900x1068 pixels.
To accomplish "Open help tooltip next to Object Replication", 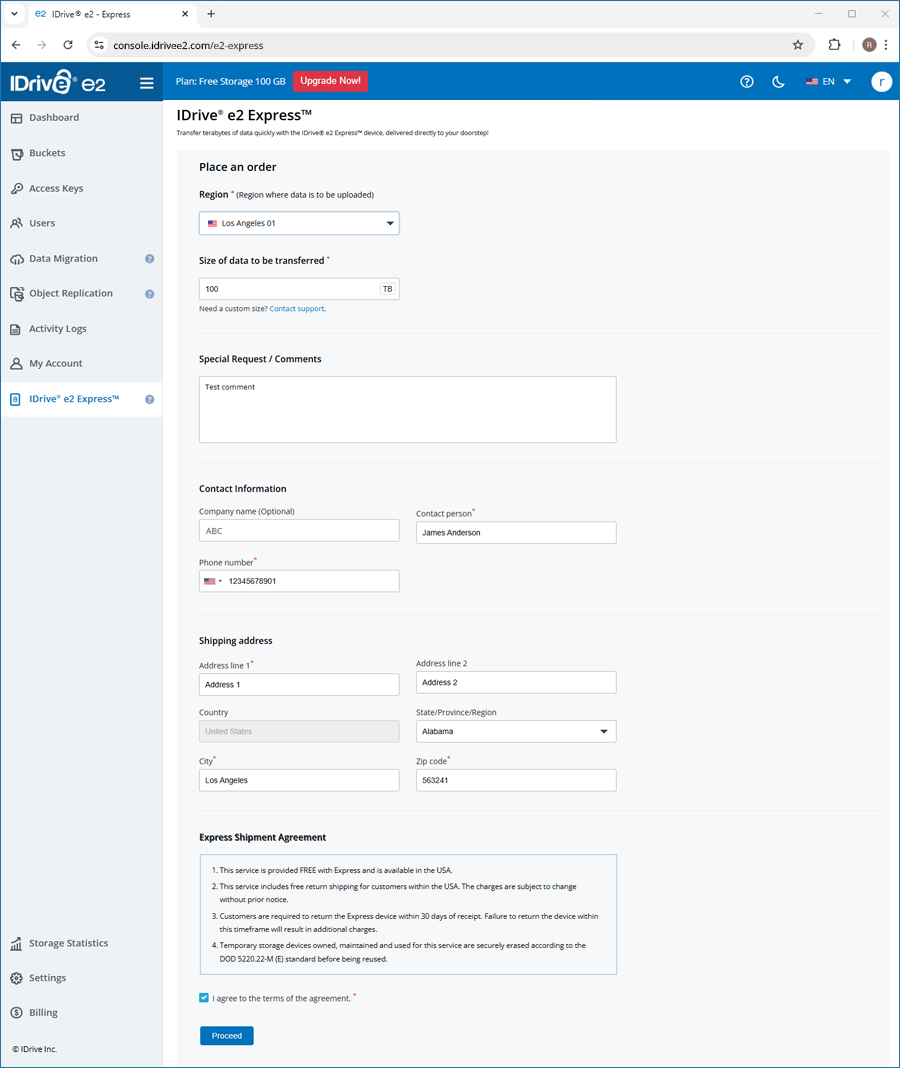I will tap(149, 294).
